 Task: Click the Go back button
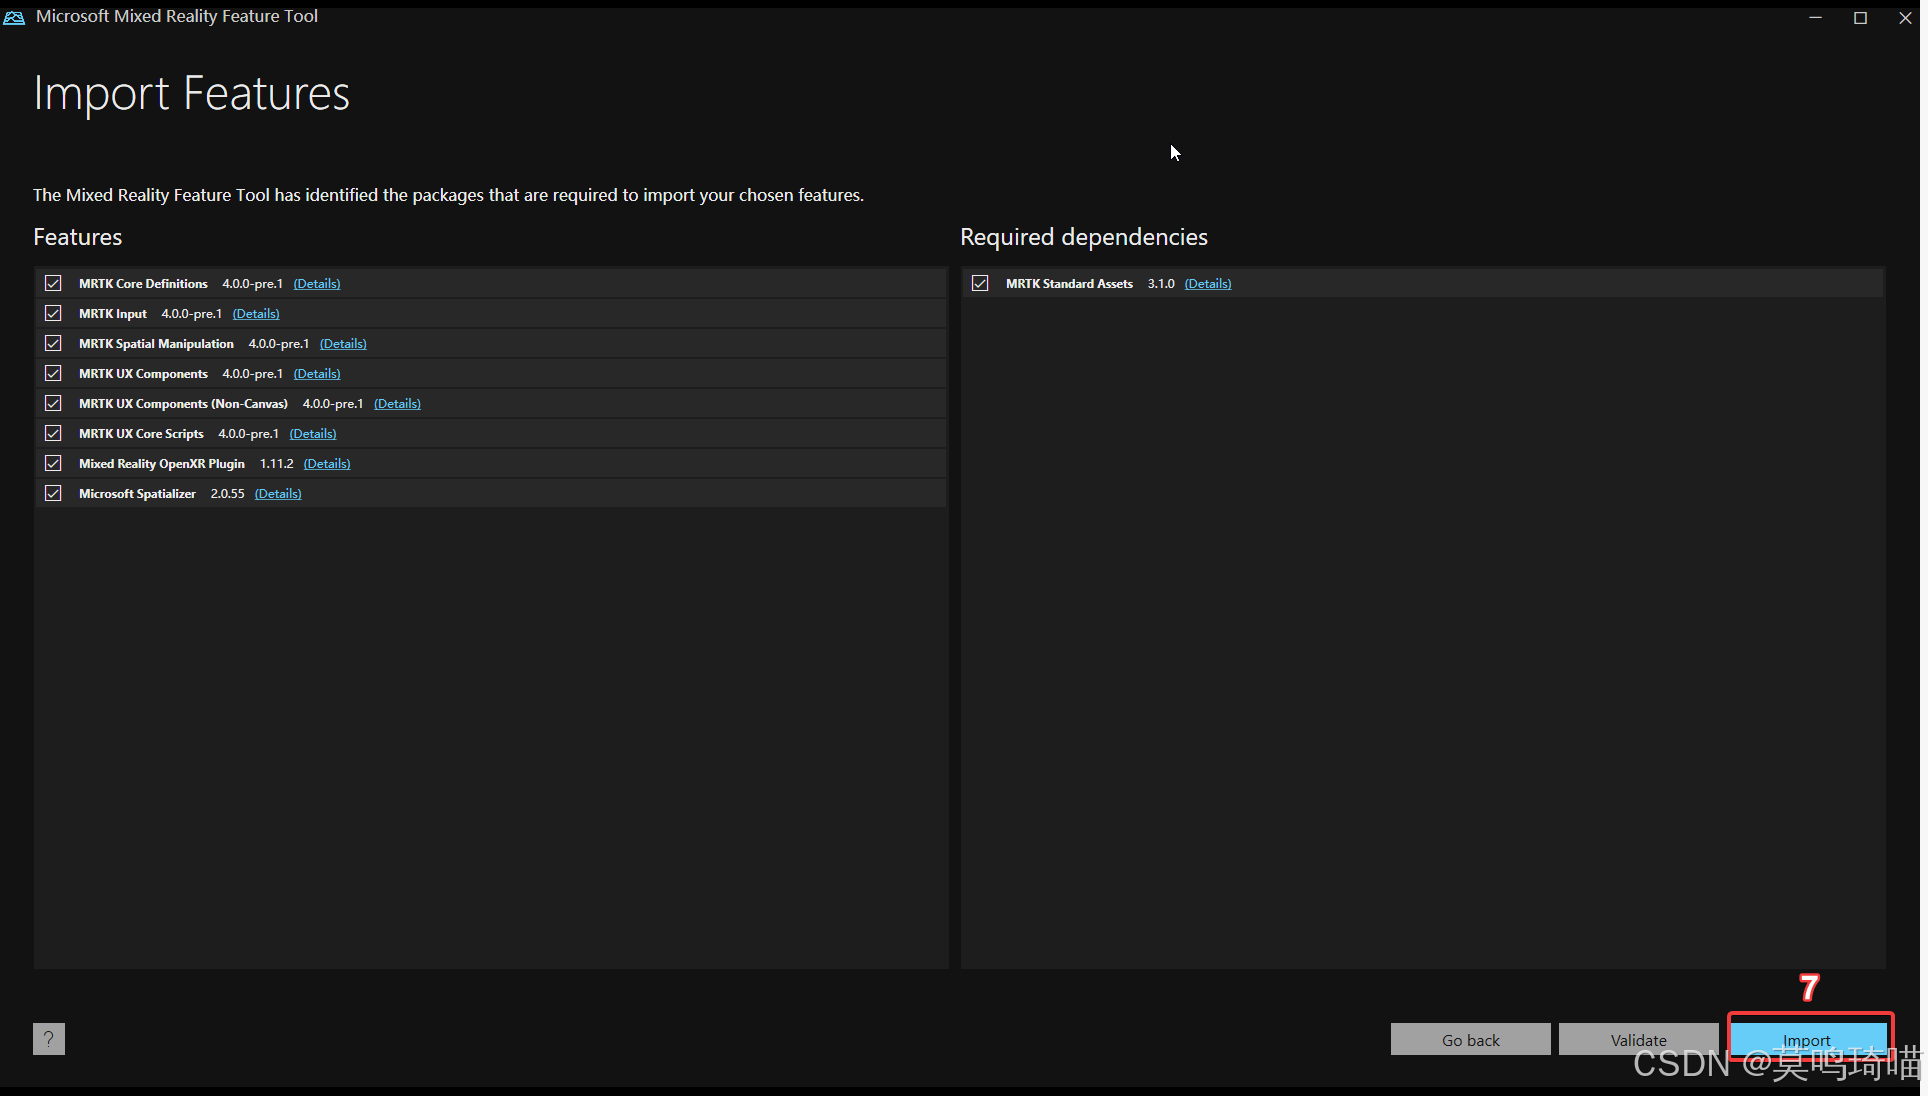click(1470, 1040)
